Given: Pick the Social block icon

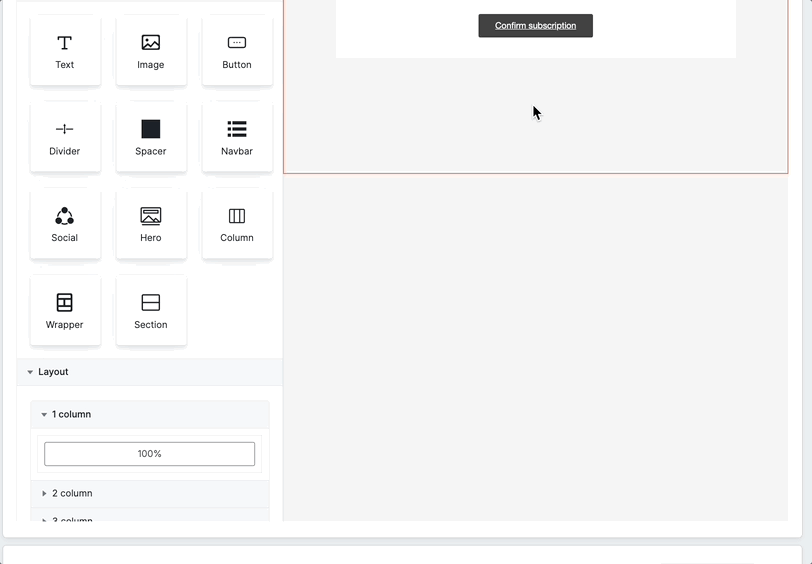Looking at the screenshot, I should [x=65, y=216].
